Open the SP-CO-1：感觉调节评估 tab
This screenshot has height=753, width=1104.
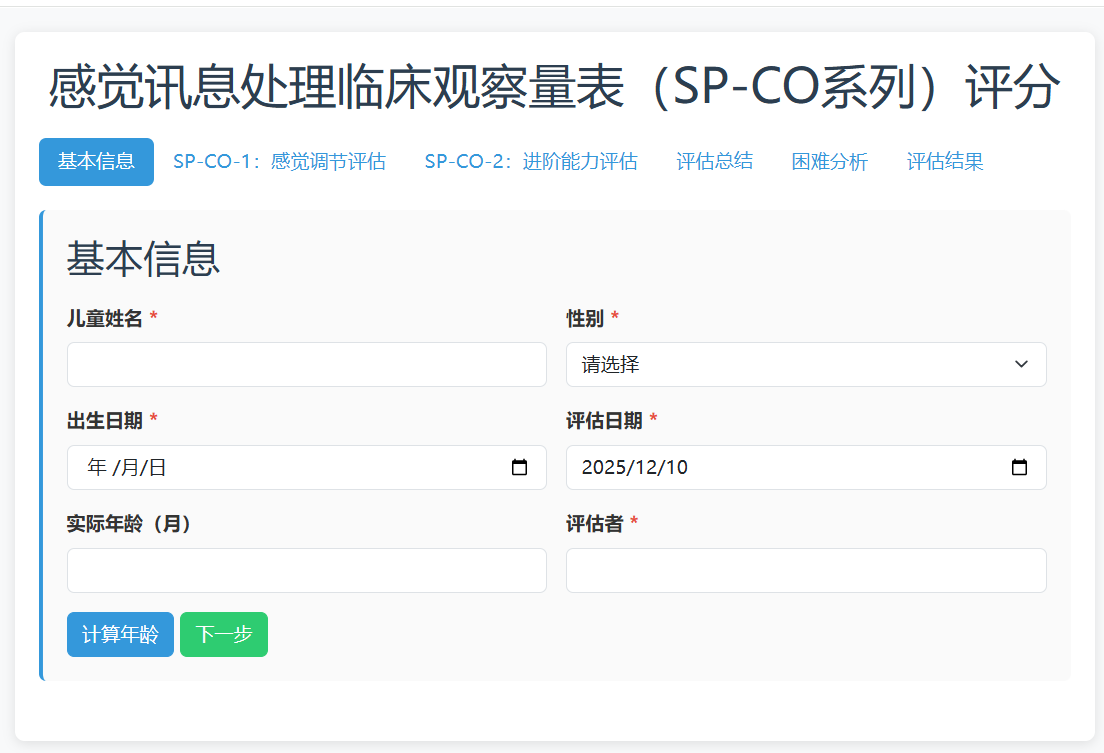[x=279, y=162]
